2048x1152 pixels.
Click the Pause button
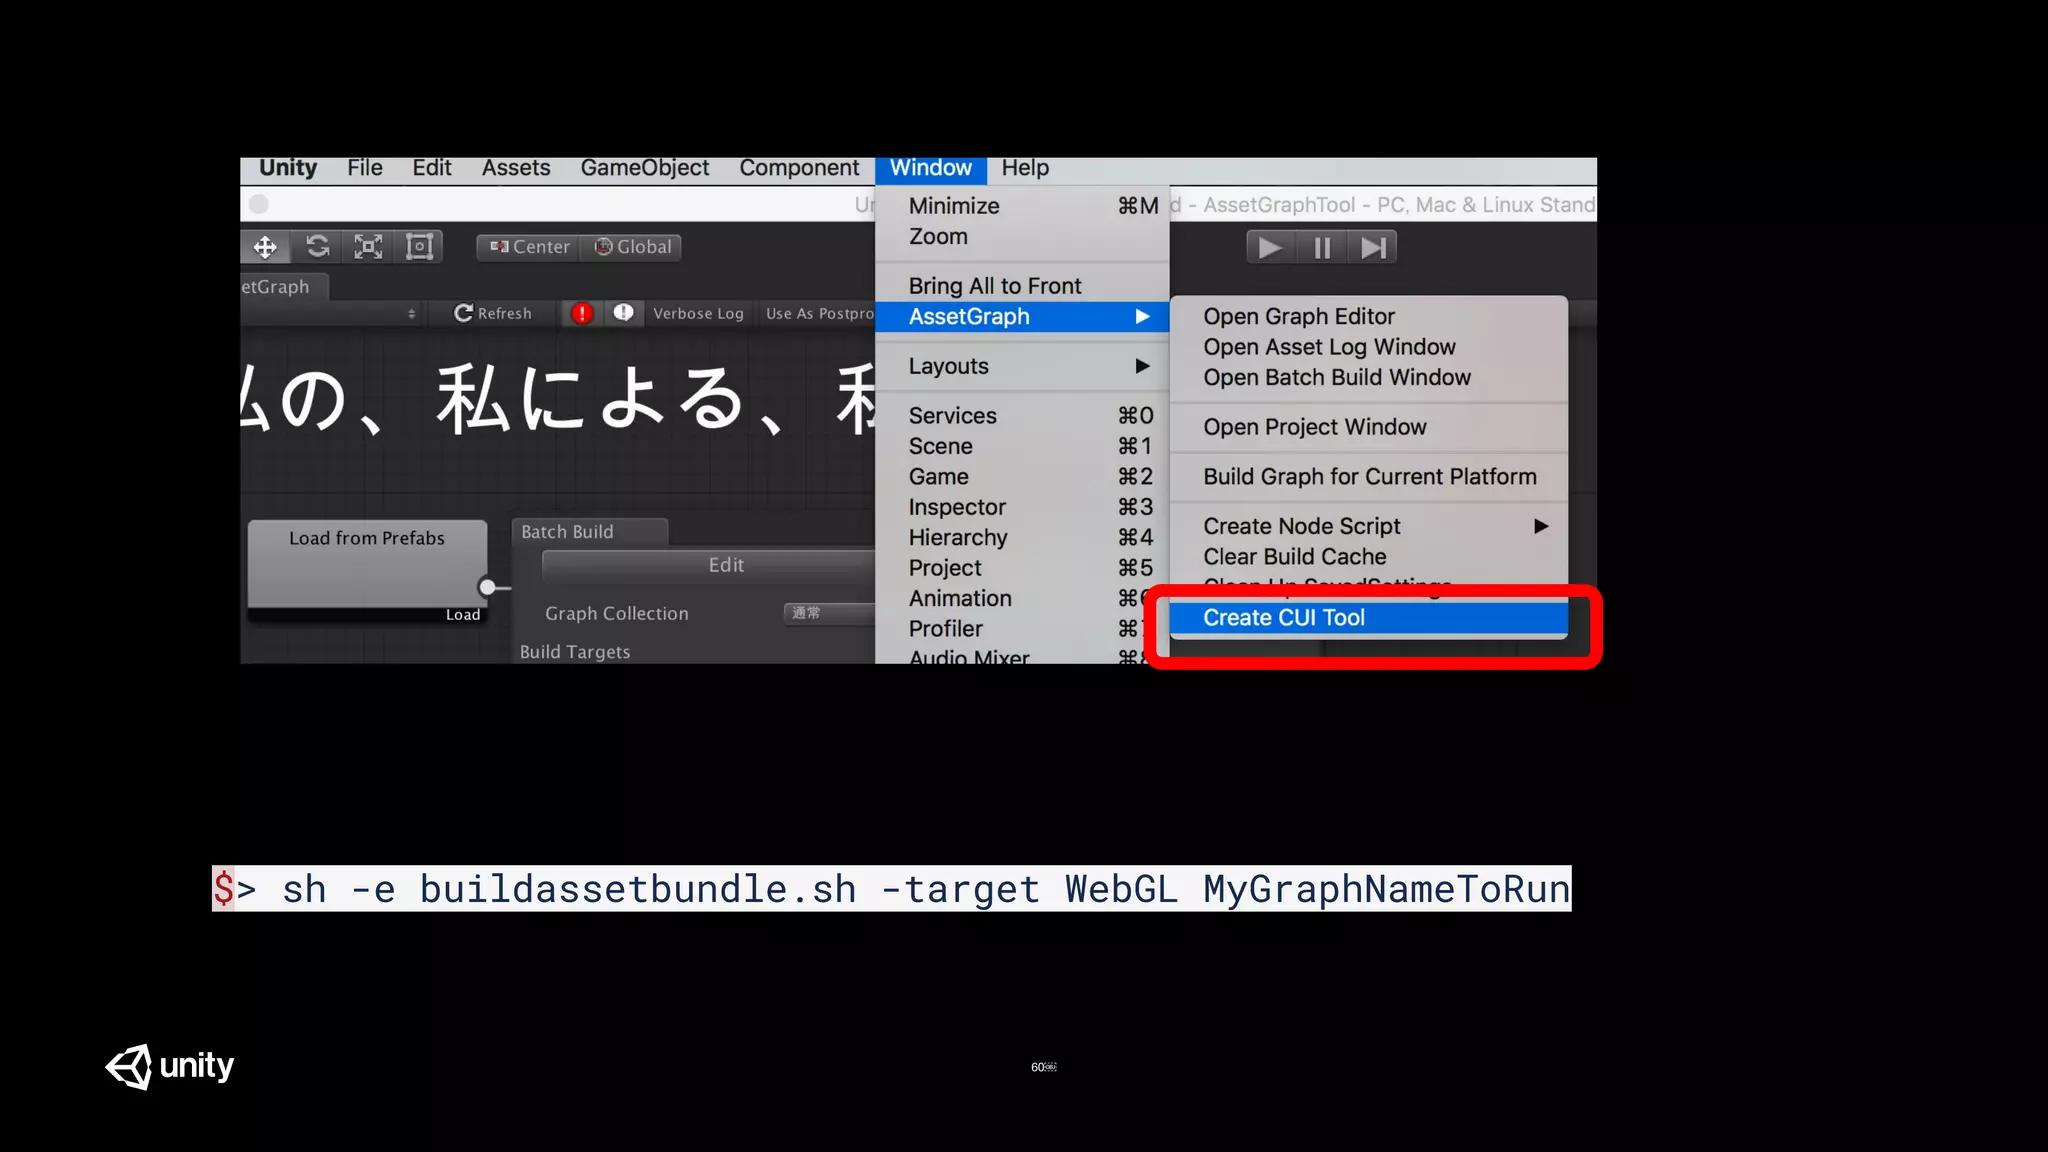point(1322,247)
